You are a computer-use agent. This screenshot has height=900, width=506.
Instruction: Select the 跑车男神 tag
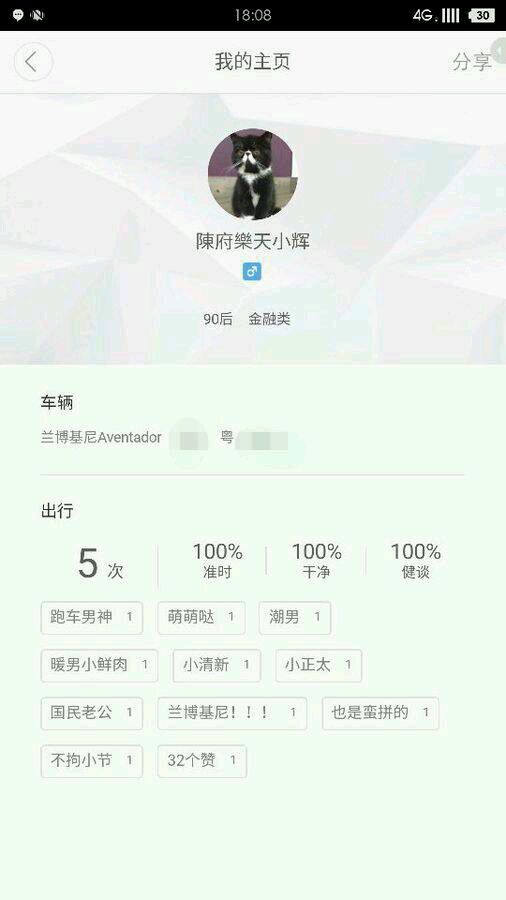point(92,618)
